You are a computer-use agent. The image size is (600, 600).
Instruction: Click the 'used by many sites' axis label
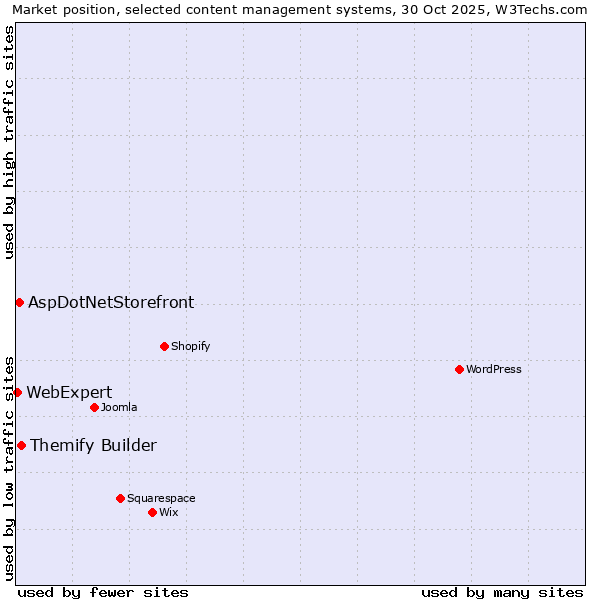click(x=502, y=592)
